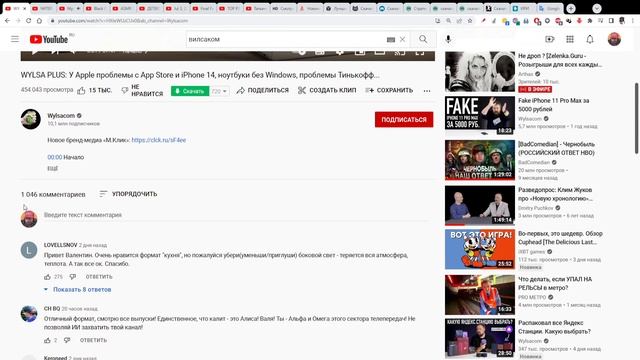Open LOVELLSNOV commenter profile name
This screenshot has height=360, width=640.
tap(60, 245)
